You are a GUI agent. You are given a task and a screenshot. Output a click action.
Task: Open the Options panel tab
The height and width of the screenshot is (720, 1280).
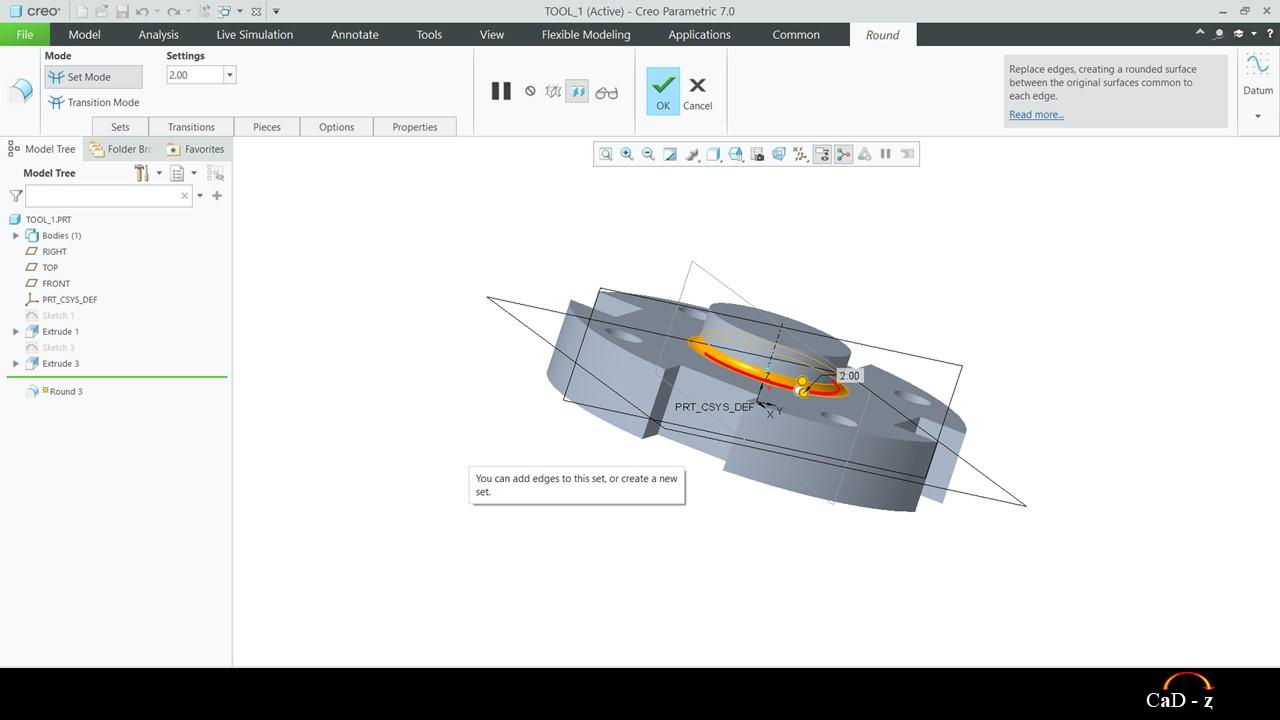(x=336, y=127)
